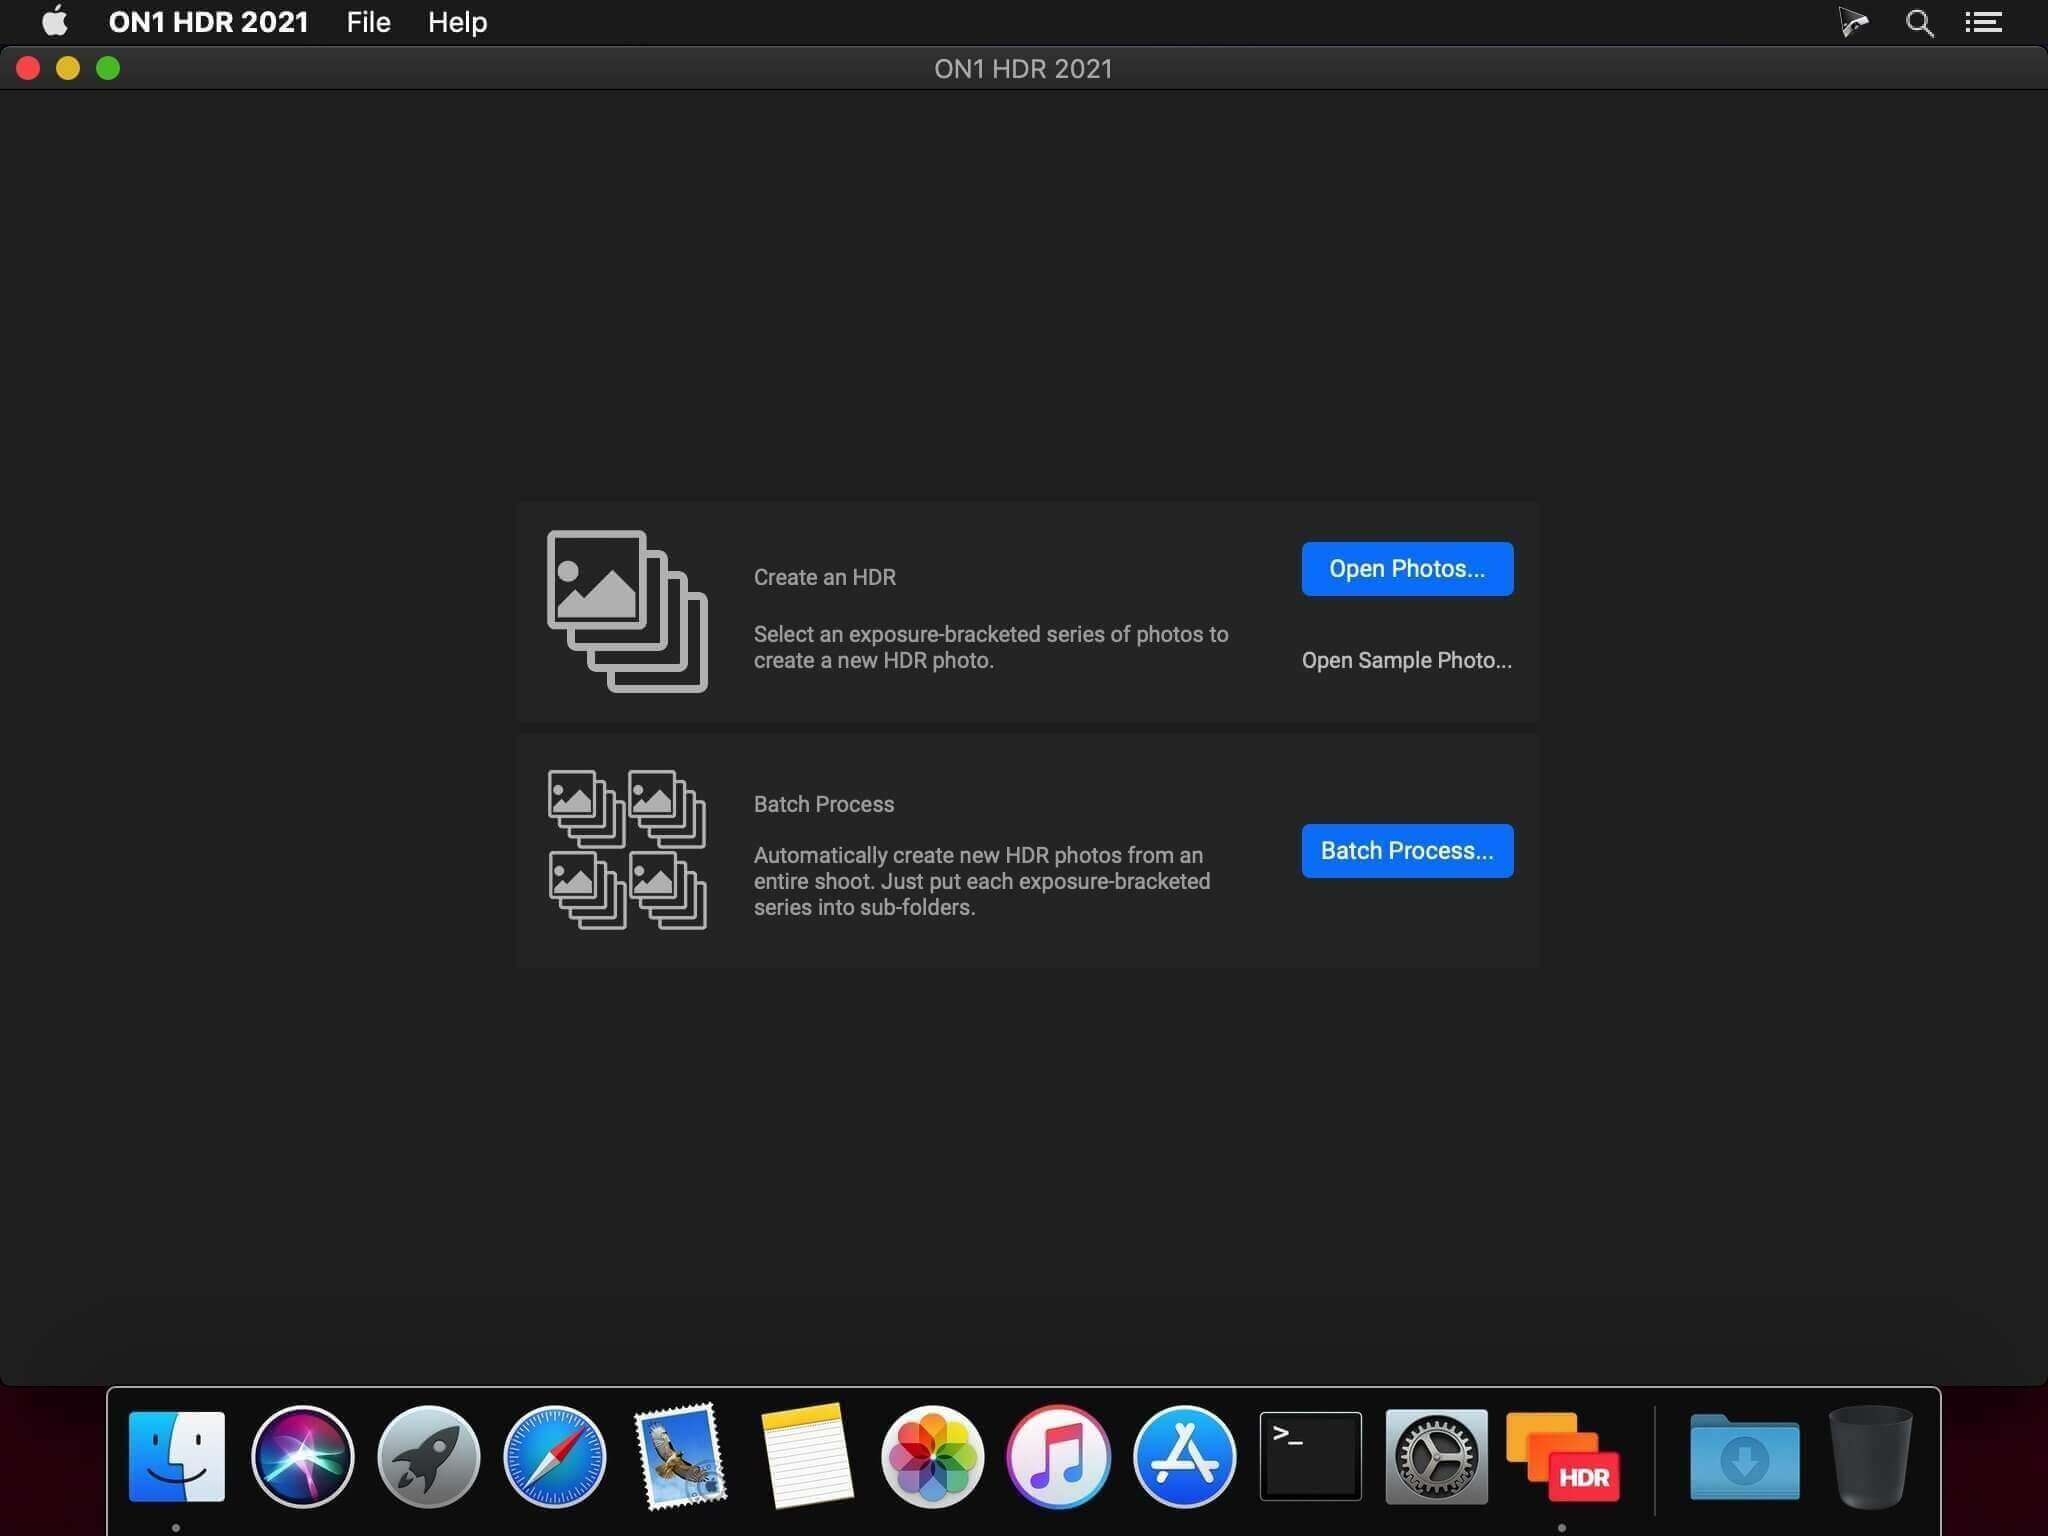This screenshot has width=2048, height=1536.
Task: Click the stacked photos Create HDR icon
Action: pos(627,611)
